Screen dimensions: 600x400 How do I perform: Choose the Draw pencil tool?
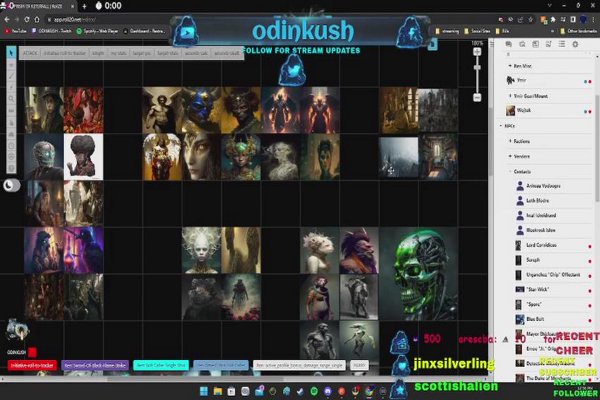click(x=11, y=76)
